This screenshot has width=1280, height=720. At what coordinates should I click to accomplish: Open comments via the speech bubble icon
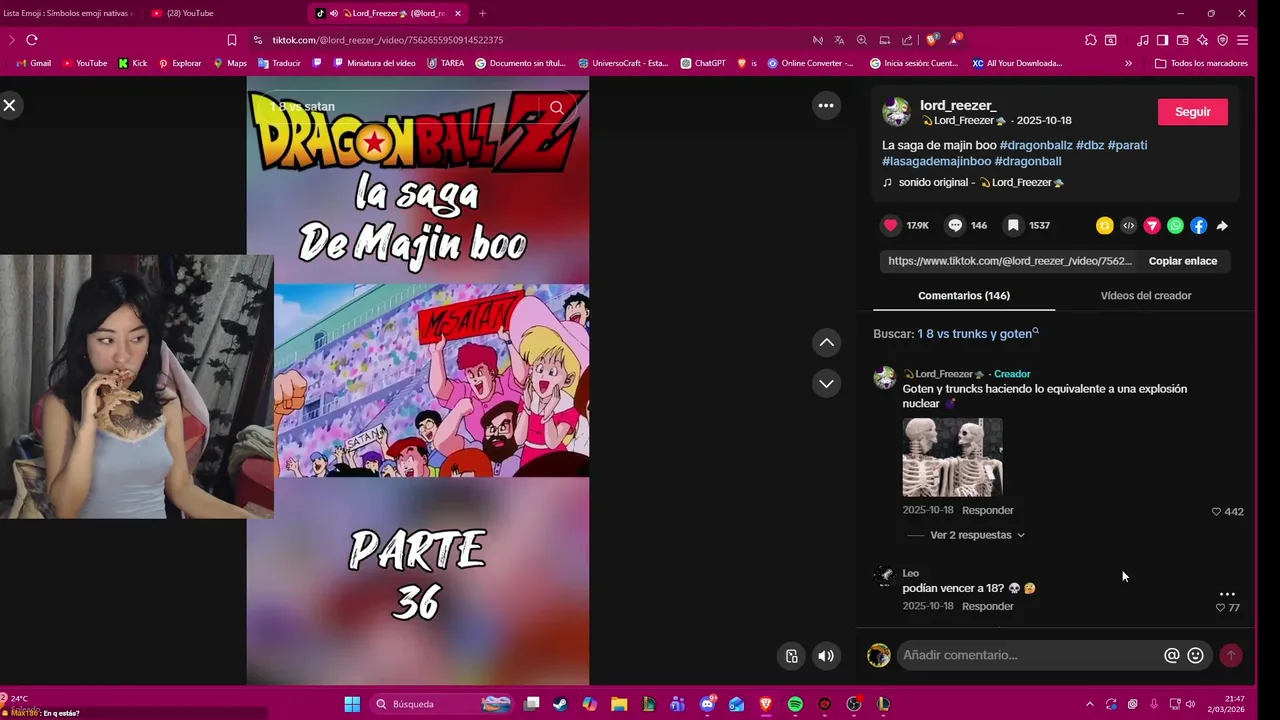pos(955,226)
